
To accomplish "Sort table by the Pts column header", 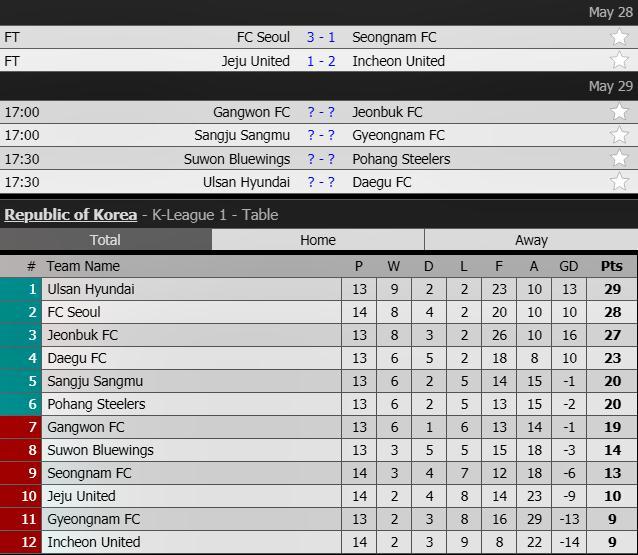I will 611,266.
